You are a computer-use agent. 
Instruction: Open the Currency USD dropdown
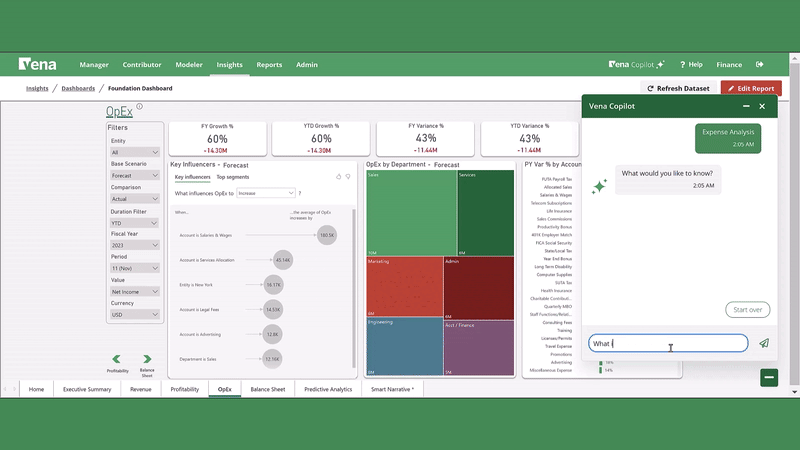[135, 314]
